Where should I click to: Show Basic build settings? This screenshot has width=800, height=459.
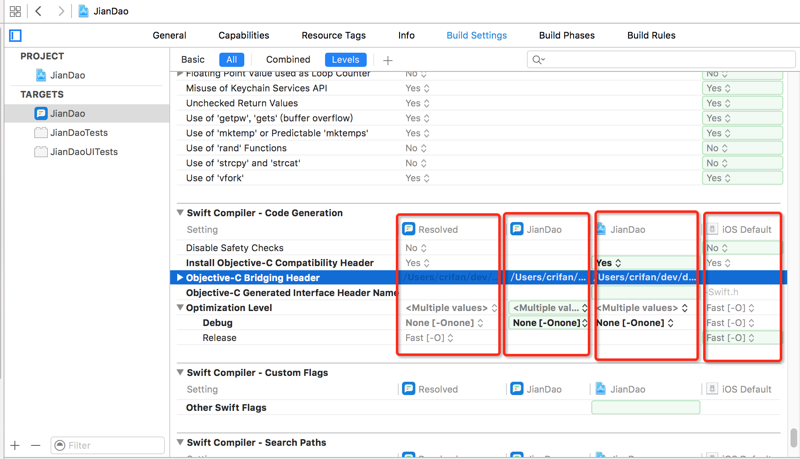[193, 60]
